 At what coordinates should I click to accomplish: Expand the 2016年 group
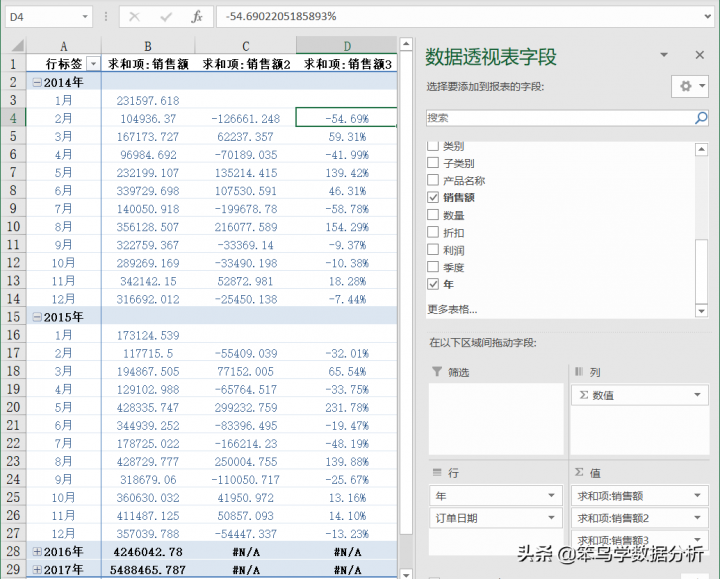pyautogui.click(x=37, y=551)
